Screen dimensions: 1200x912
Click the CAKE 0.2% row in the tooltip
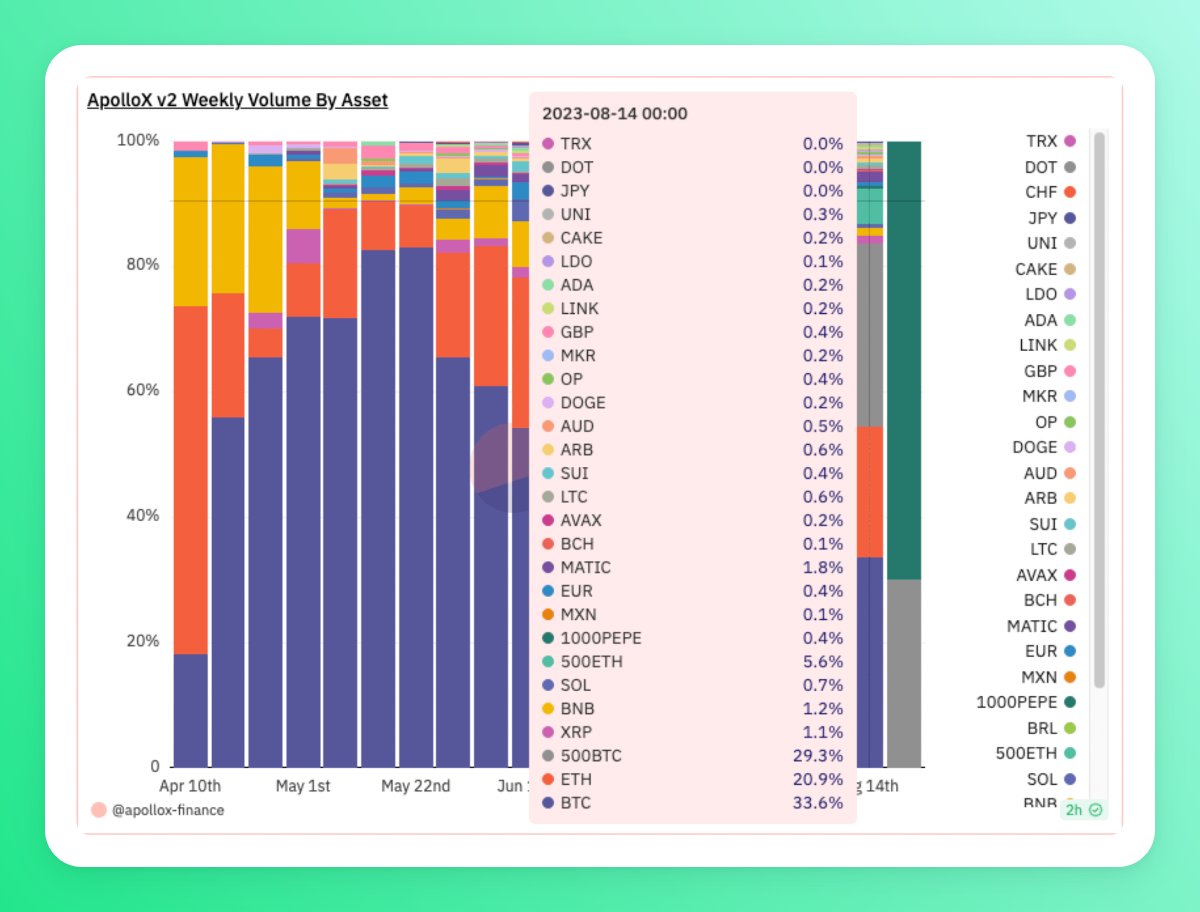[x=692, y=238]
